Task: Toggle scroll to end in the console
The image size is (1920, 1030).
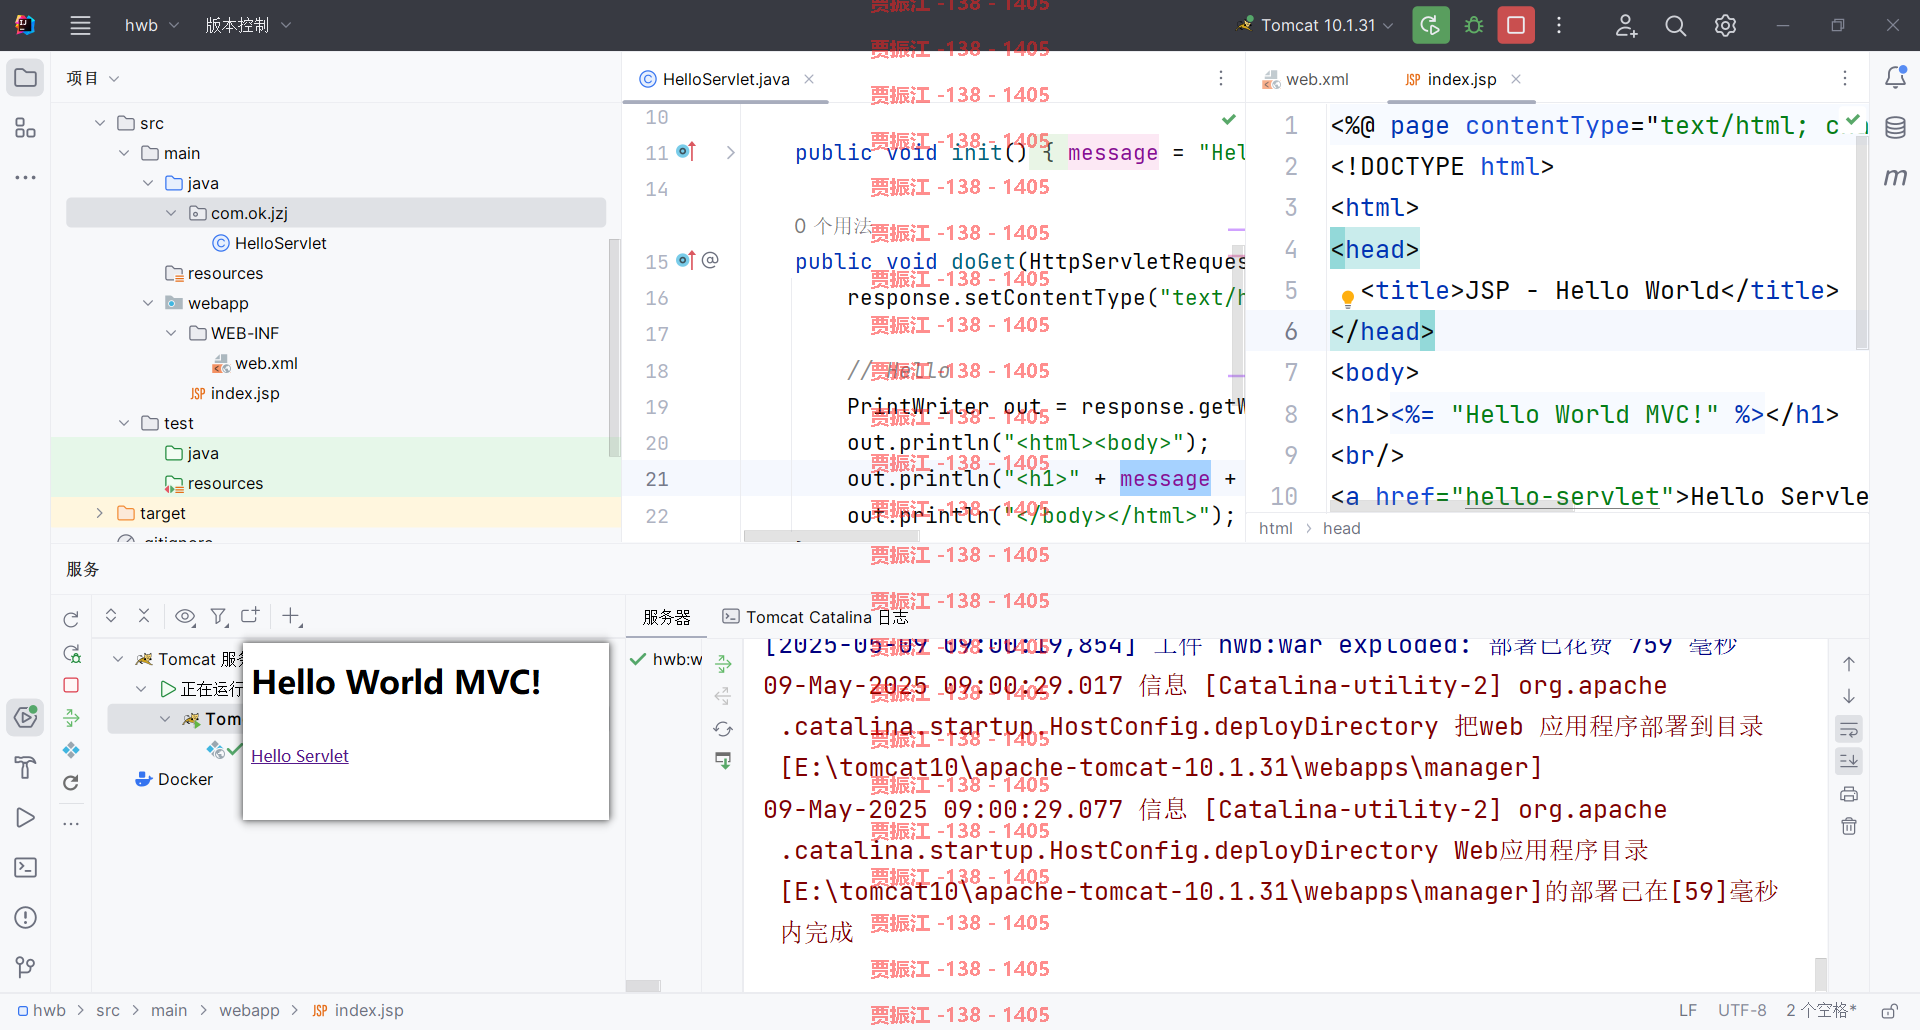Action: coord(1849,761)
